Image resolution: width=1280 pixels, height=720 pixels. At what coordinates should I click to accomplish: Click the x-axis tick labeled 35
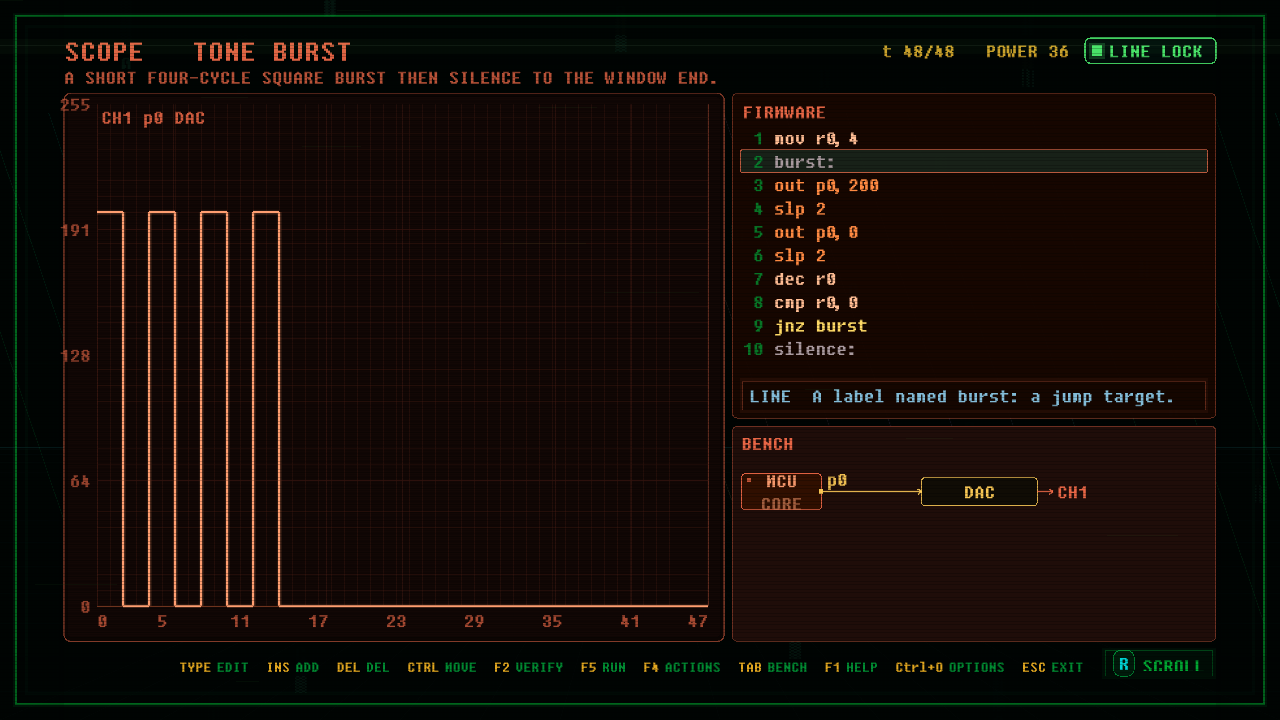(552, 621)
